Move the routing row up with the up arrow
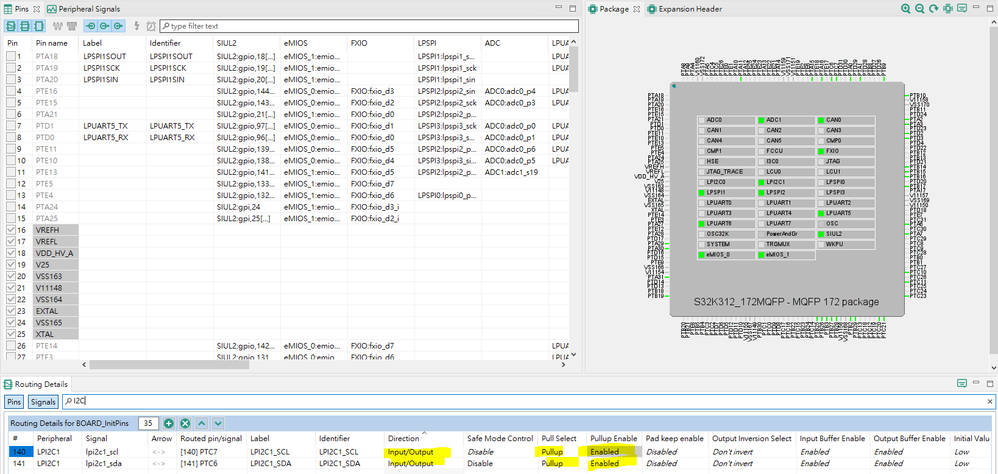The image size is (998, 474). pyautogui.click(x=202, y=423)
